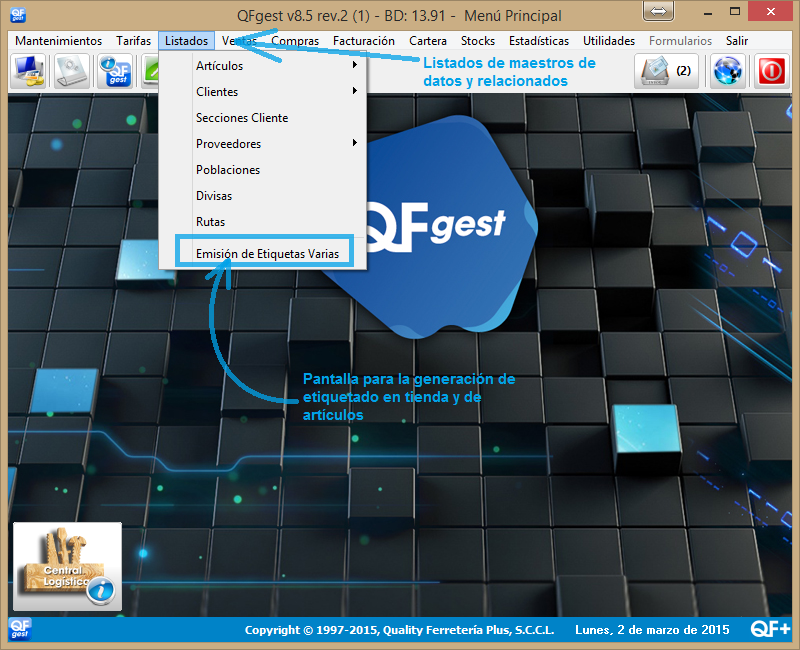Image resolution: width=800 pixels, height=650 pixels.
Task: Click the QF+ logo in status bar
Action: (770, 629)
